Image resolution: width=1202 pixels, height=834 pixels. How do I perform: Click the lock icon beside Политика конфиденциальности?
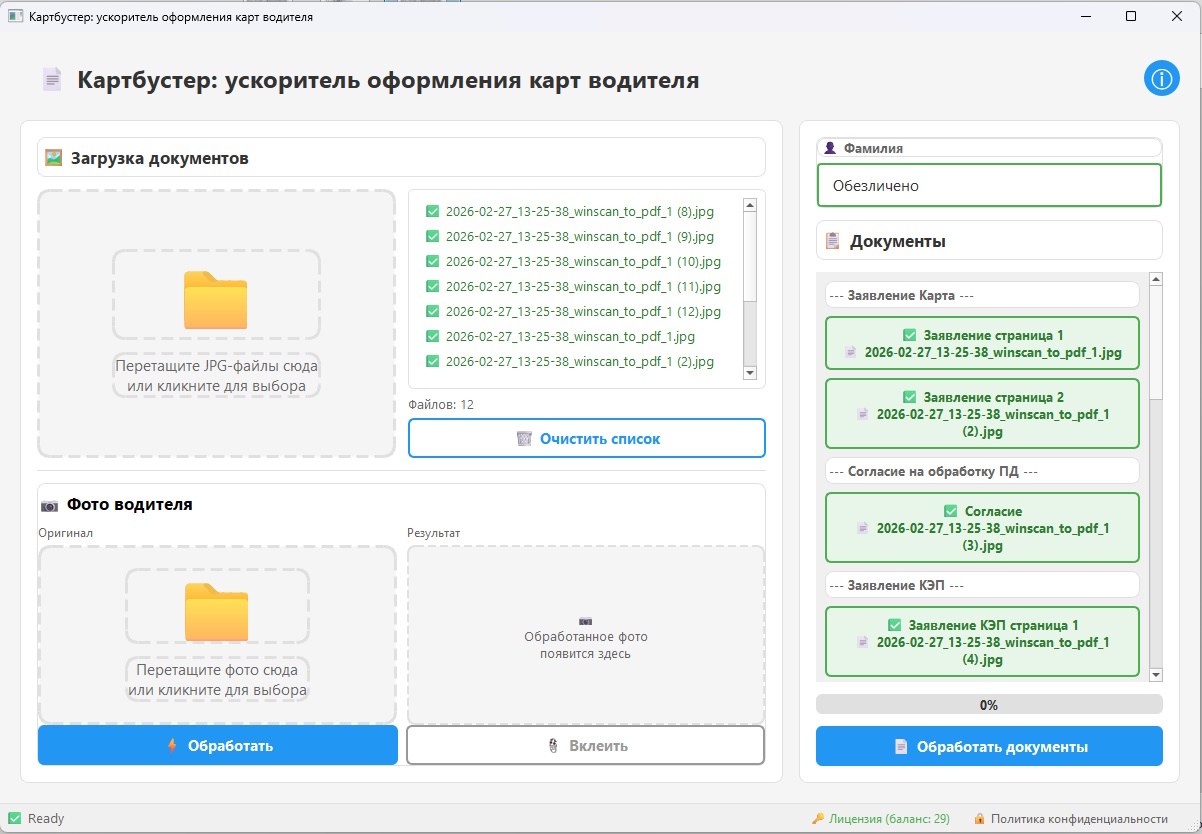[979, 818]
